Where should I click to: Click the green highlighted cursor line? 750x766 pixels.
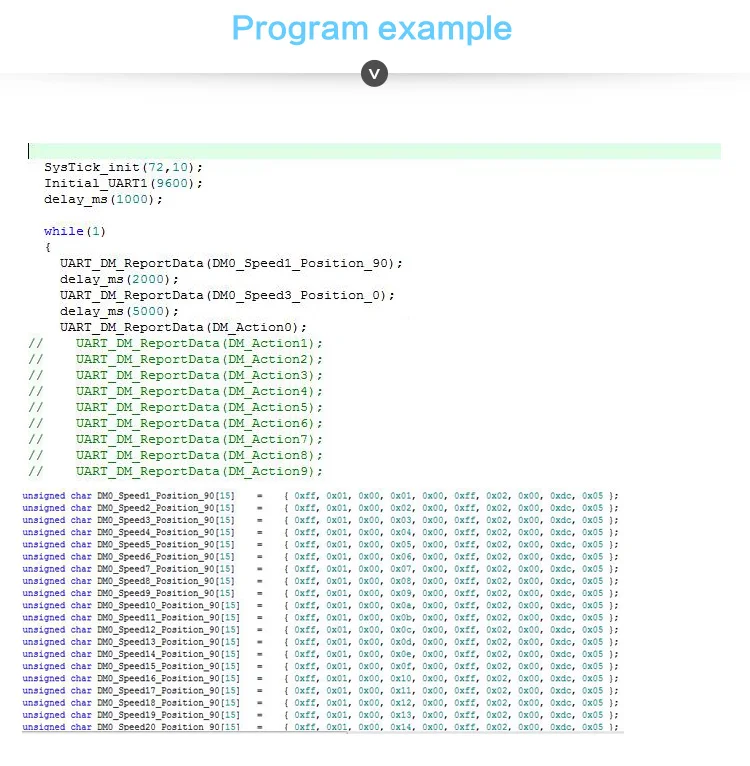[x=374, y=151]
